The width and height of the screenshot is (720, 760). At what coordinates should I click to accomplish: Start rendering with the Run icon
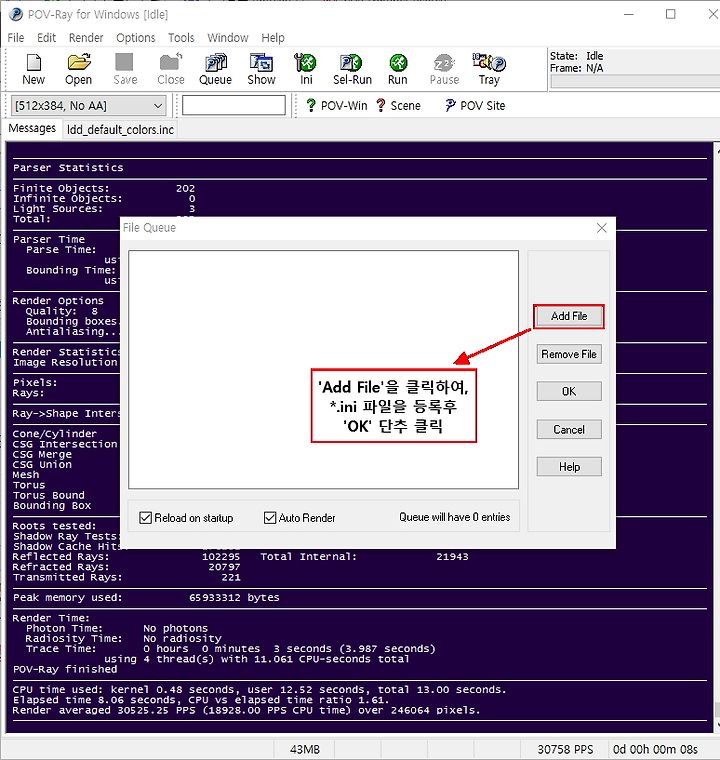[x=398, y=69]
